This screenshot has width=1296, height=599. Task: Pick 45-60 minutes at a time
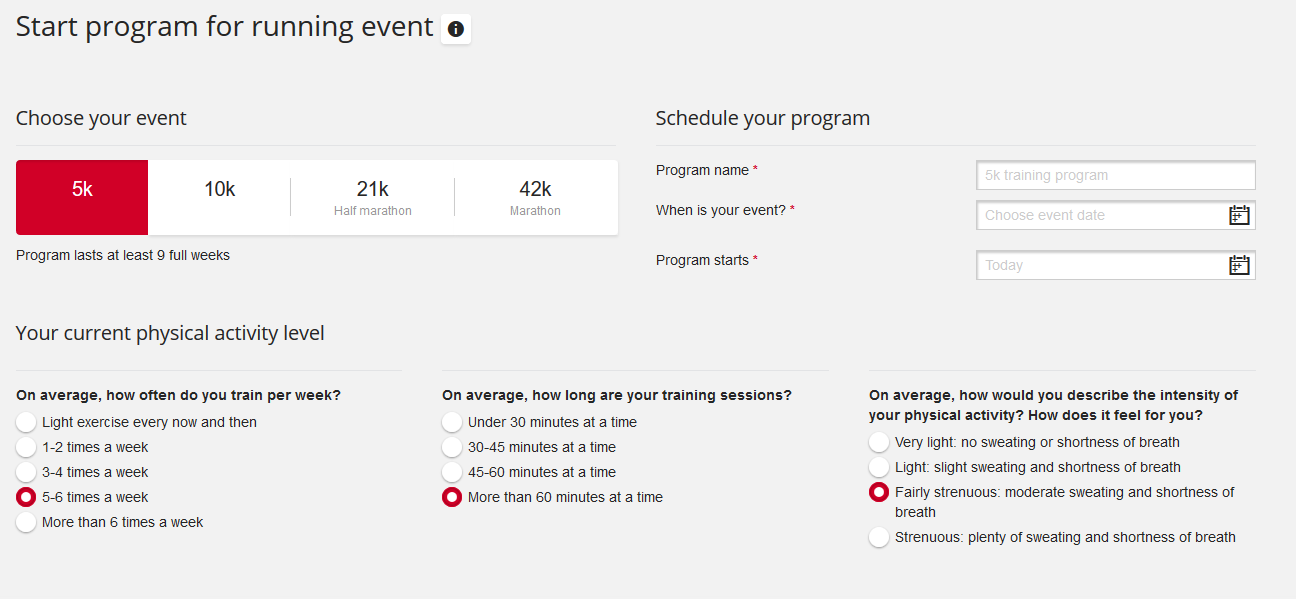click(453, 472)
